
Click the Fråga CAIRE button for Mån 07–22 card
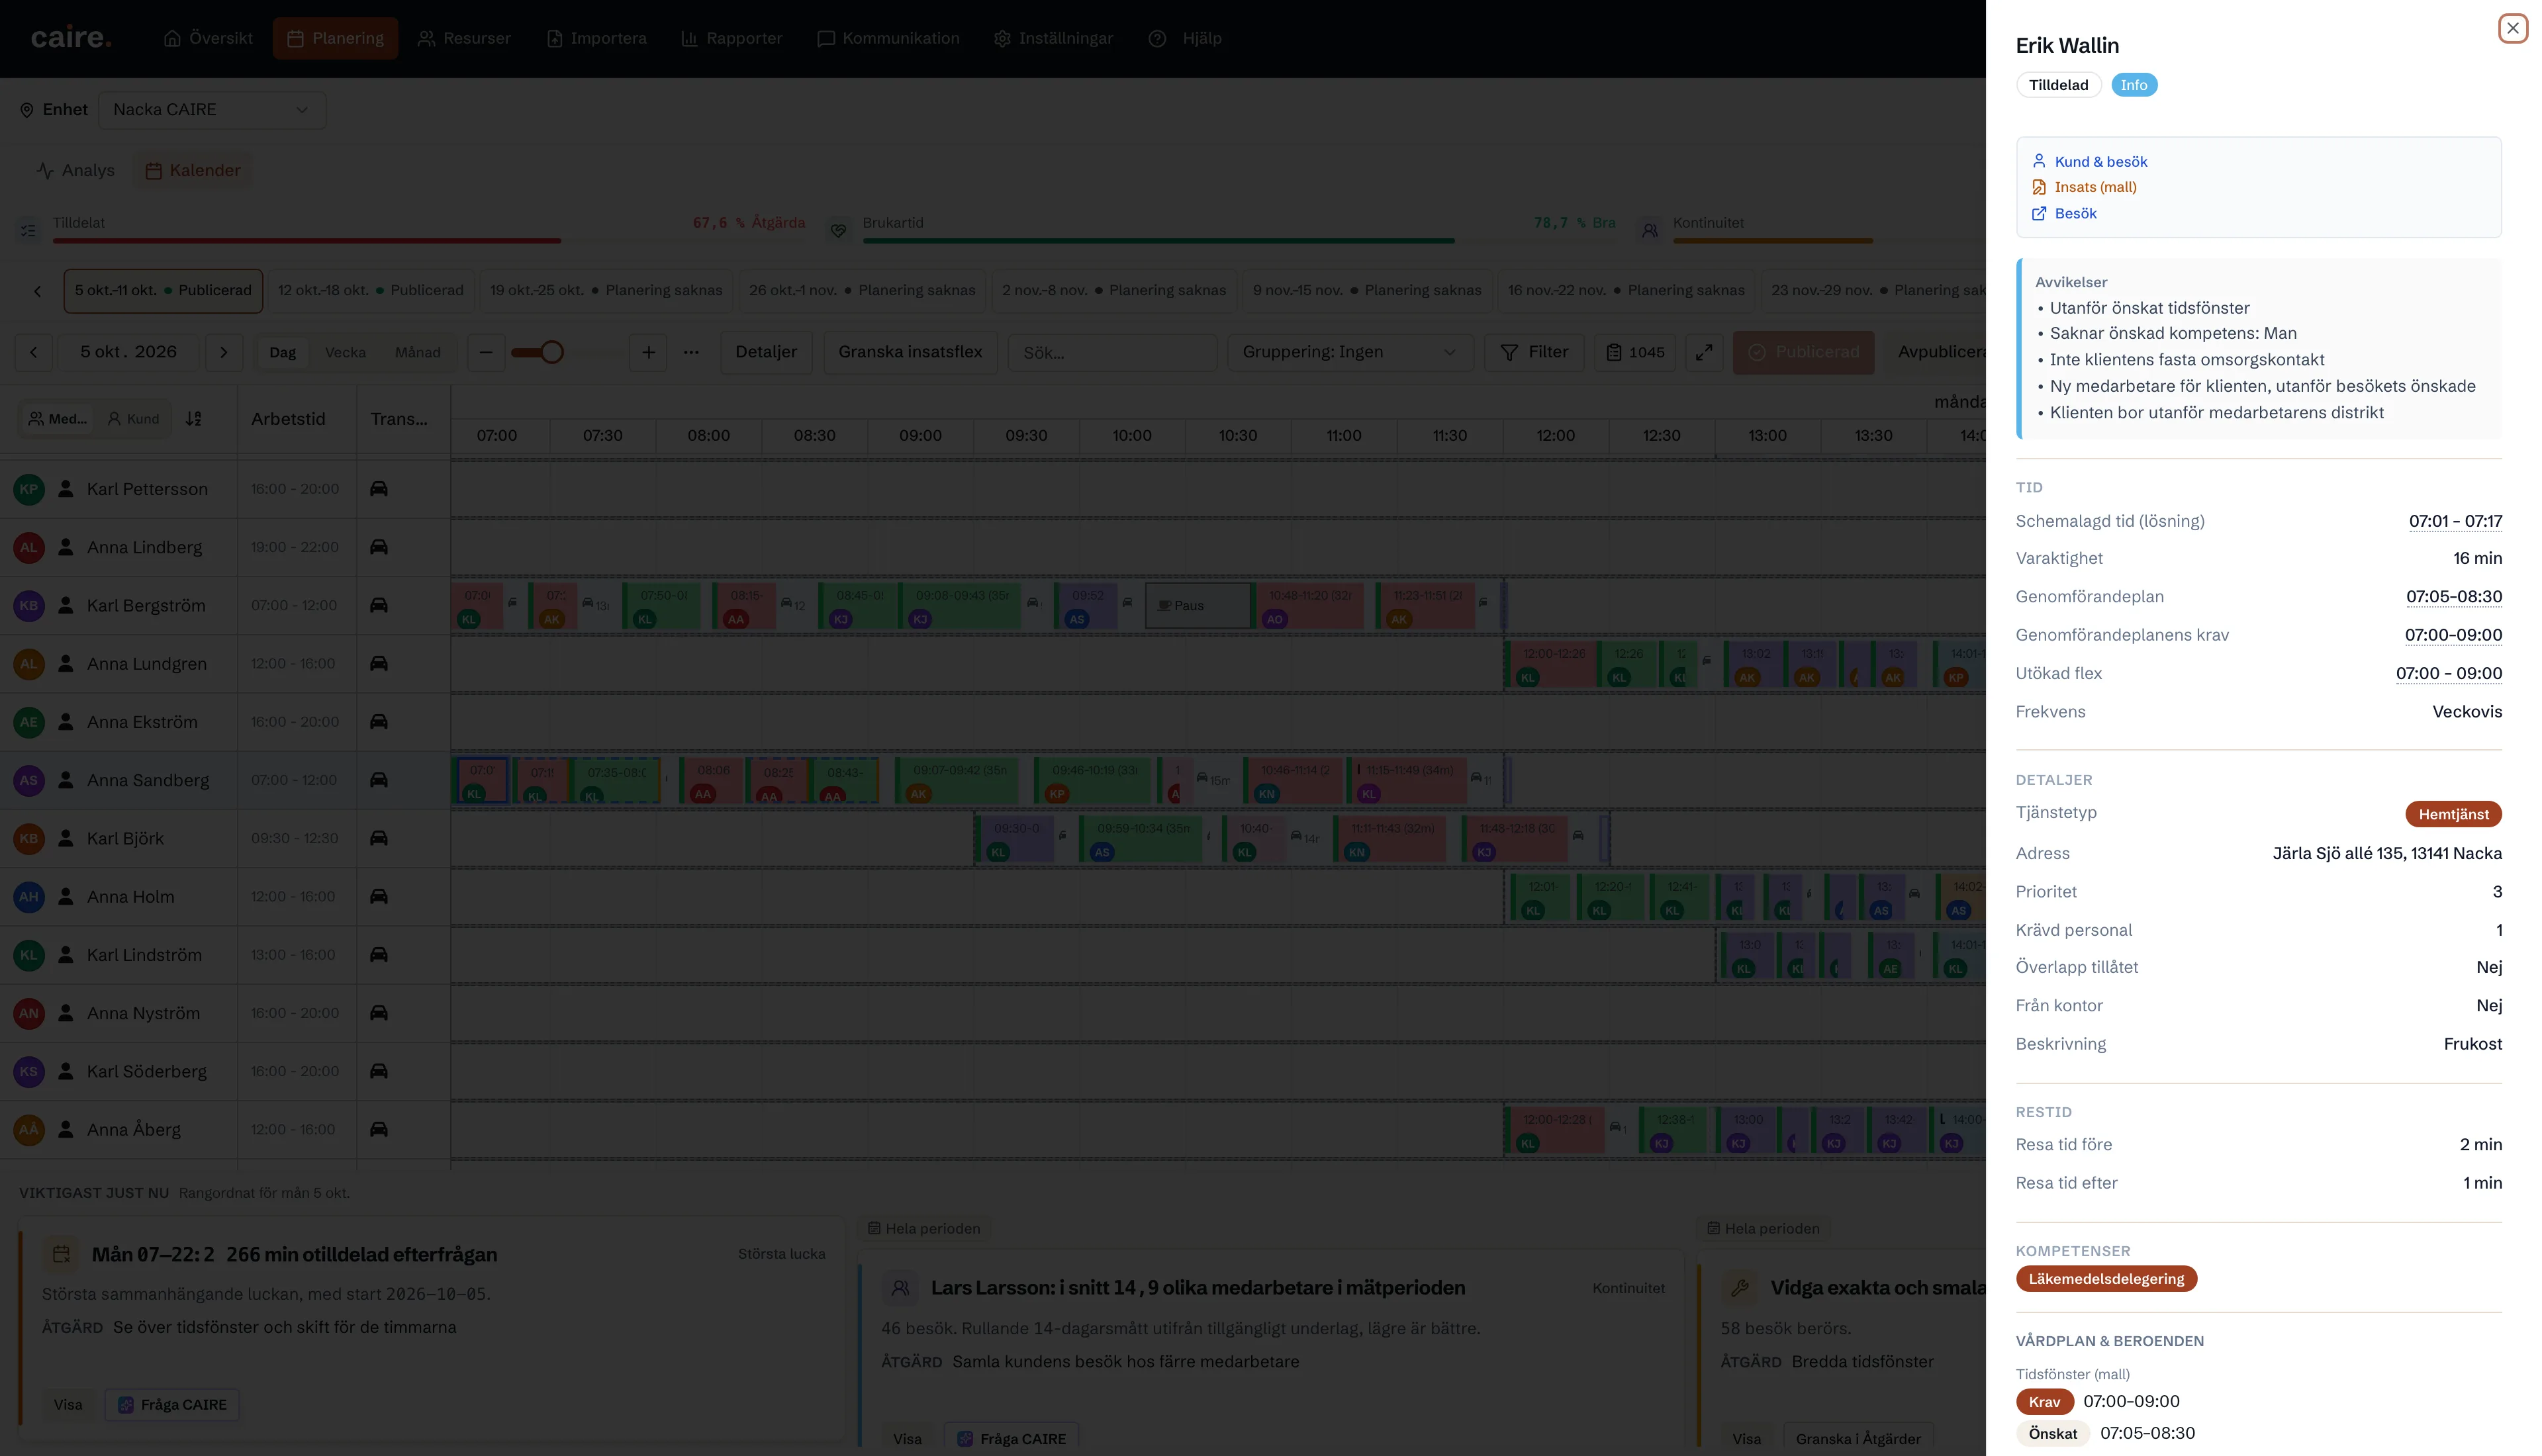pyautogui.click(x=172, y=1404)
